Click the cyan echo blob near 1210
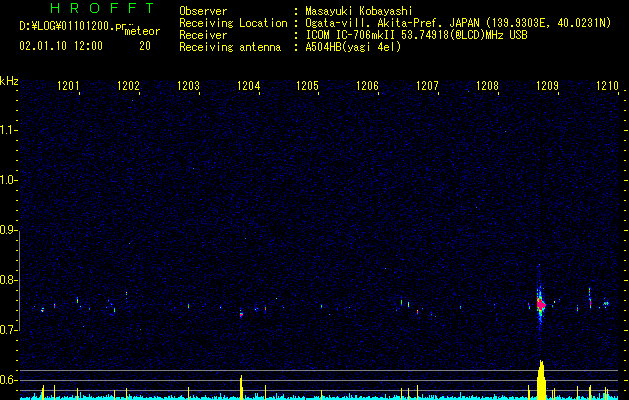Screen dimensions: 629x400 pos(606,303)
